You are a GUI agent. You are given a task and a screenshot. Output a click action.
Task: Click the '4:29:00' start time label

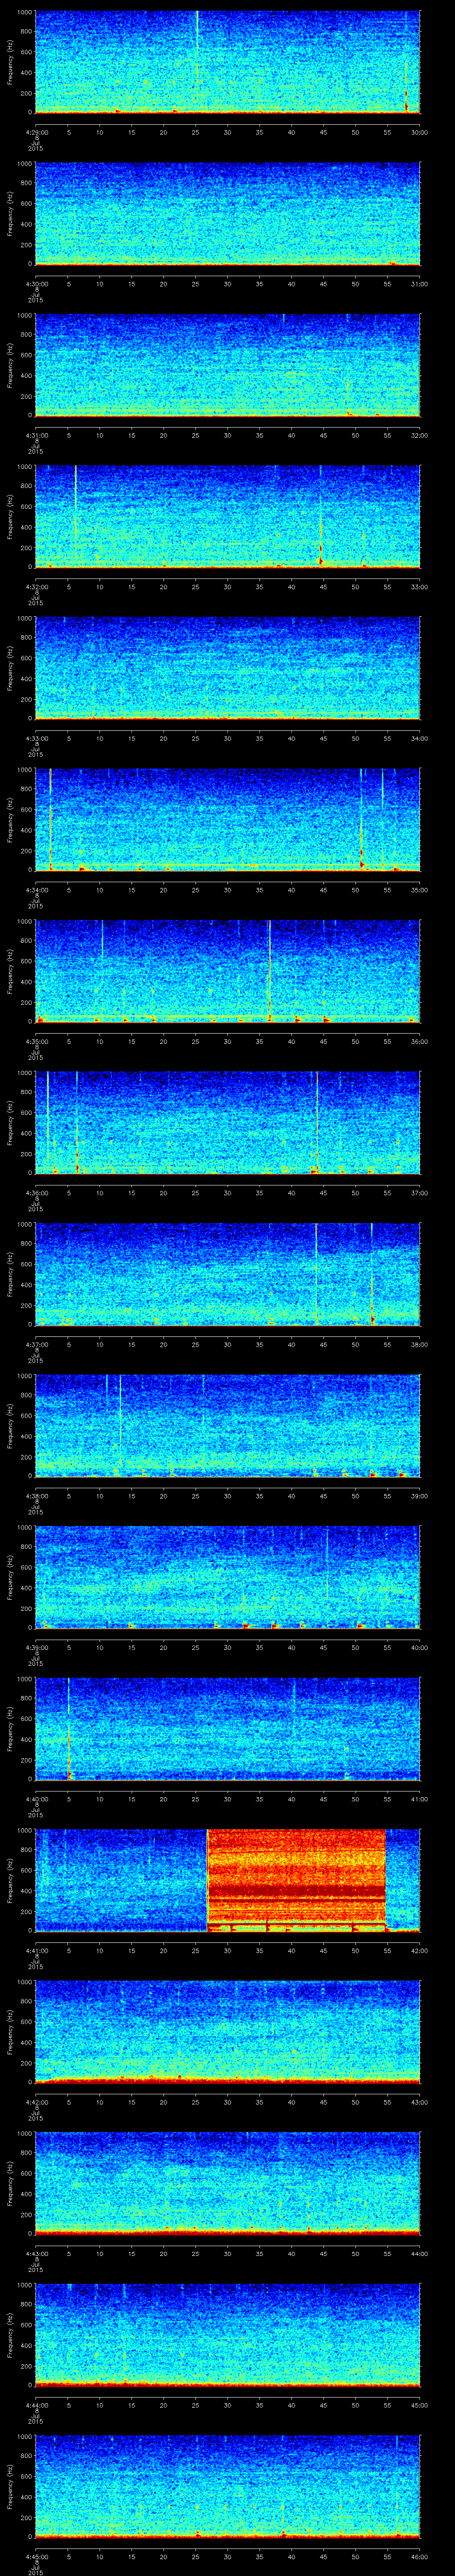[x=36, y=132]
